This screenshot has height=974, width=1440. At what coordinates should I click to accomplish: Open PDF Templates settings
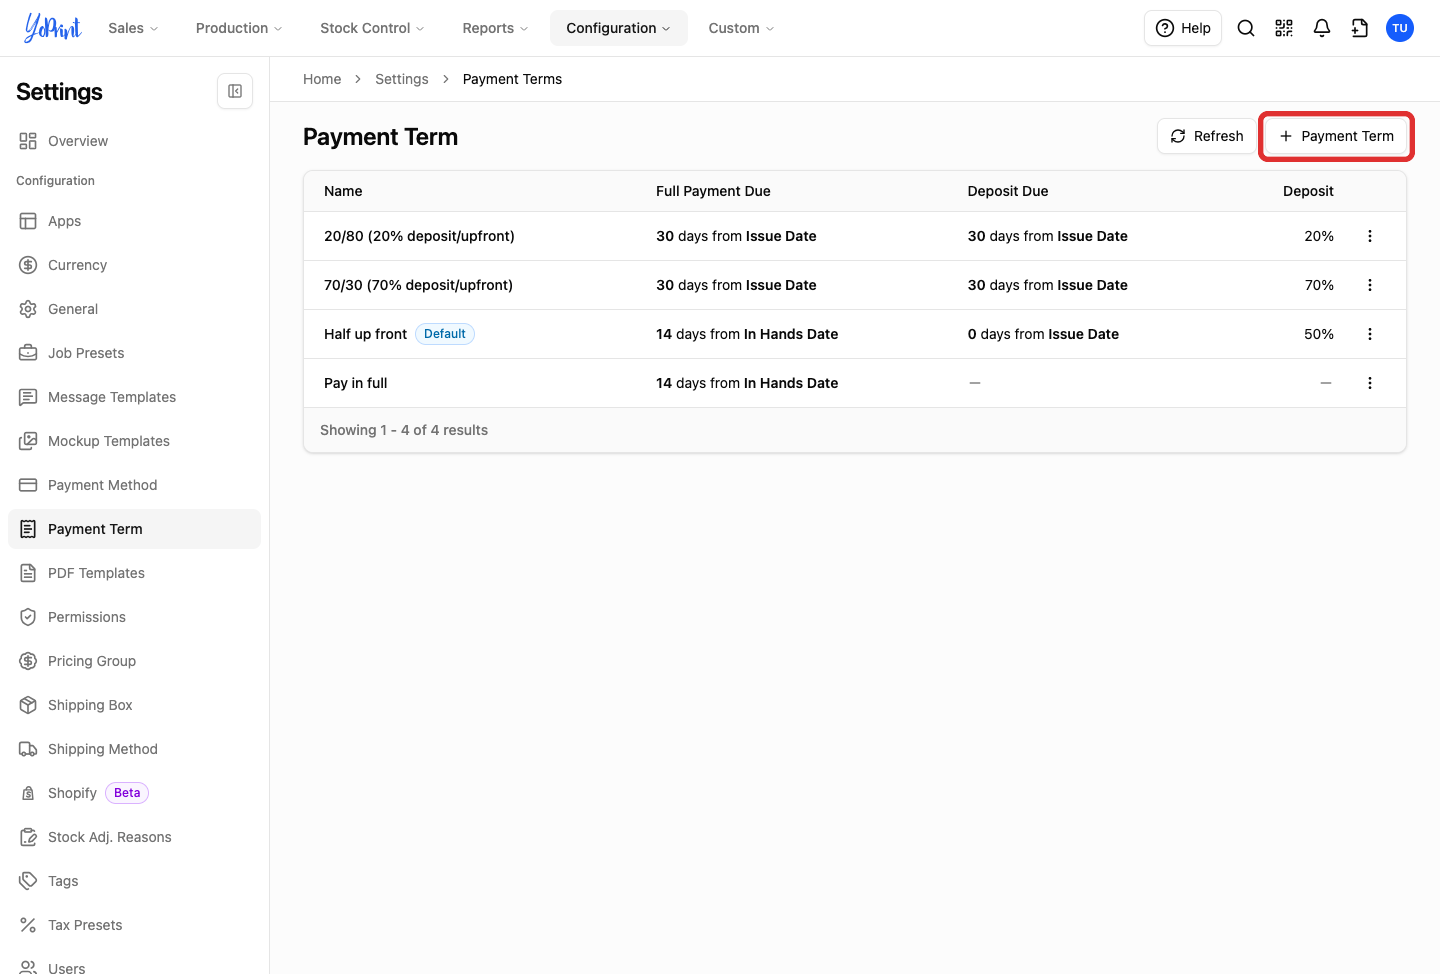pyautogui.click(x=134, y=573)
